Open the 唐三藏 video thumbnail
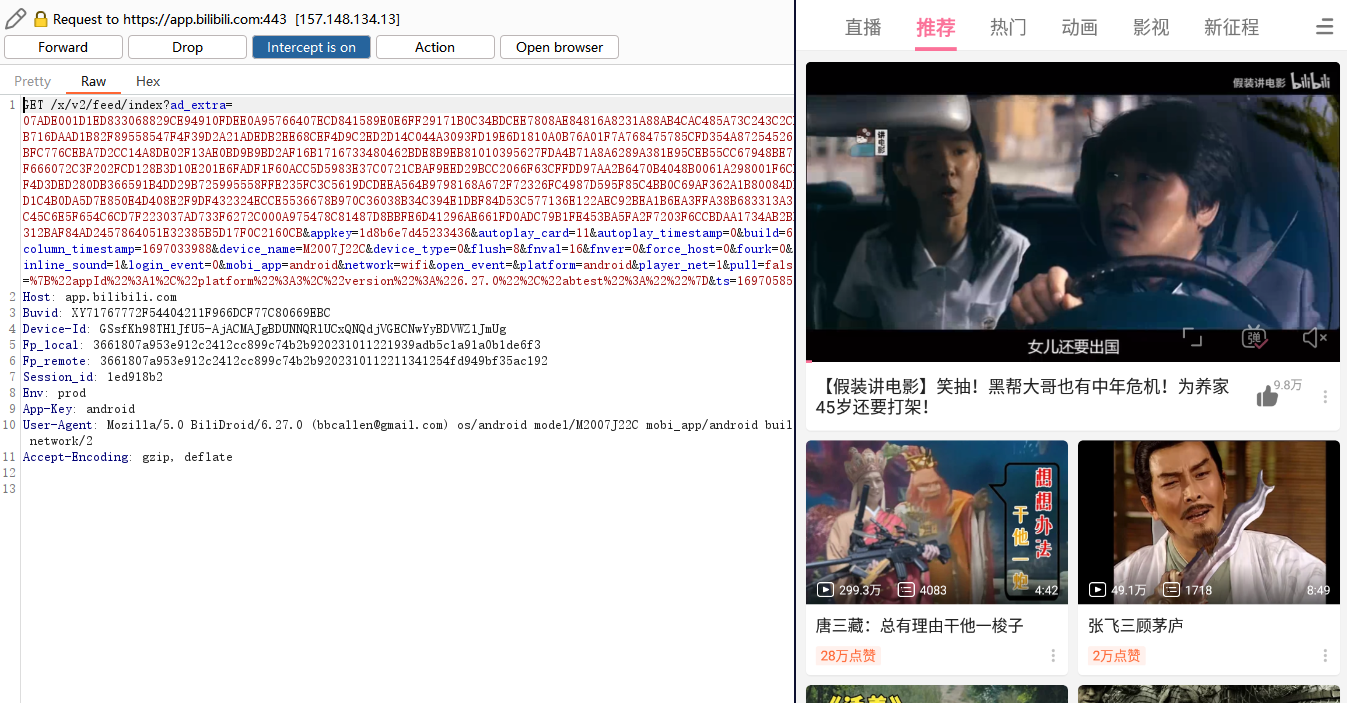Image resolution: width=1347 pixels, height=703 pixels. coord(937,522)
